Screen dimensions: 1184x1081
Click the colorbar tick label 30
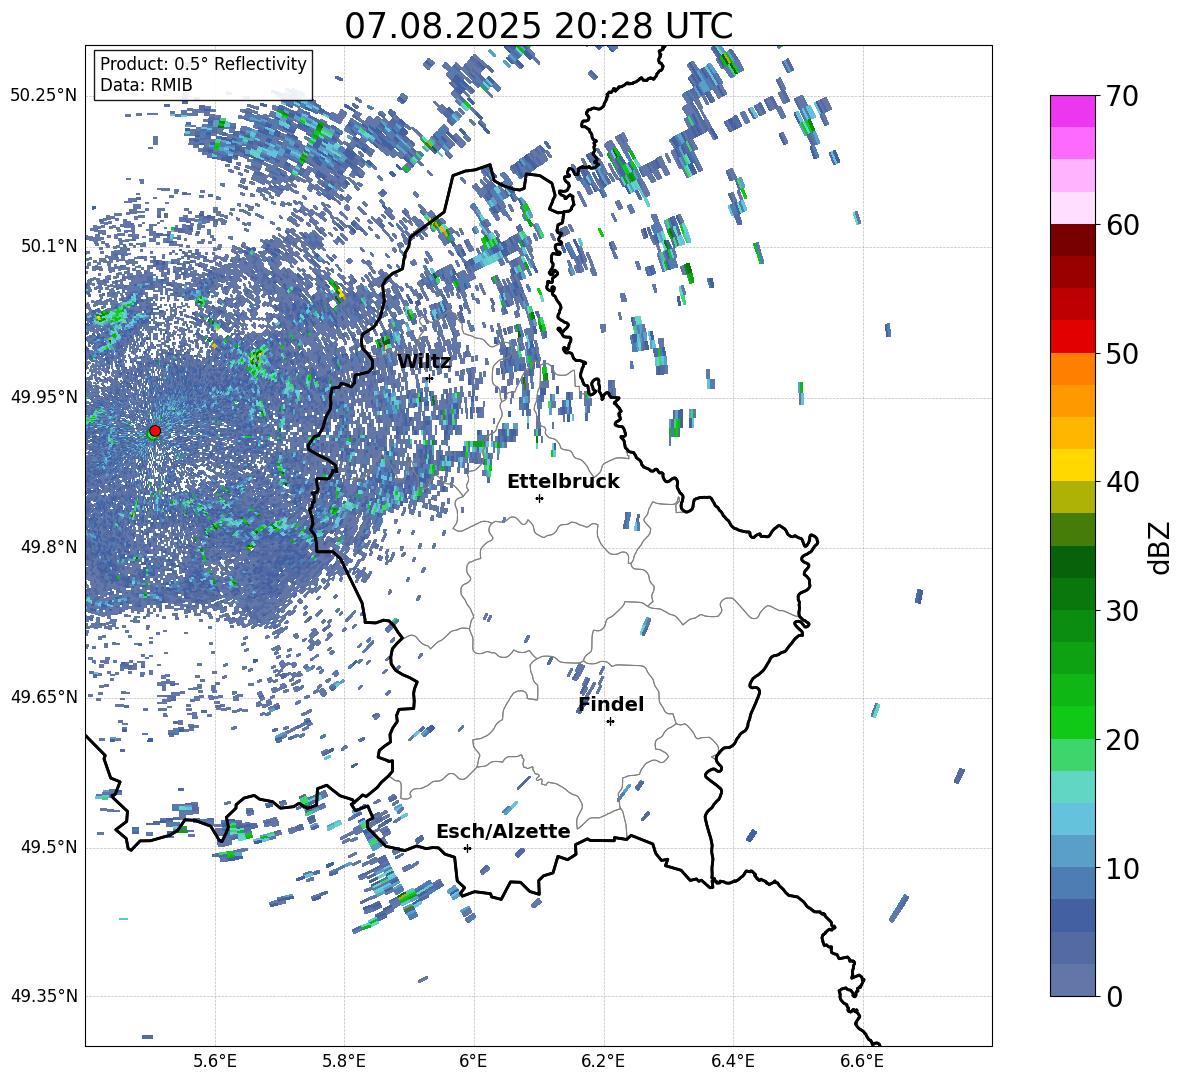click(x=1122, y=611)
